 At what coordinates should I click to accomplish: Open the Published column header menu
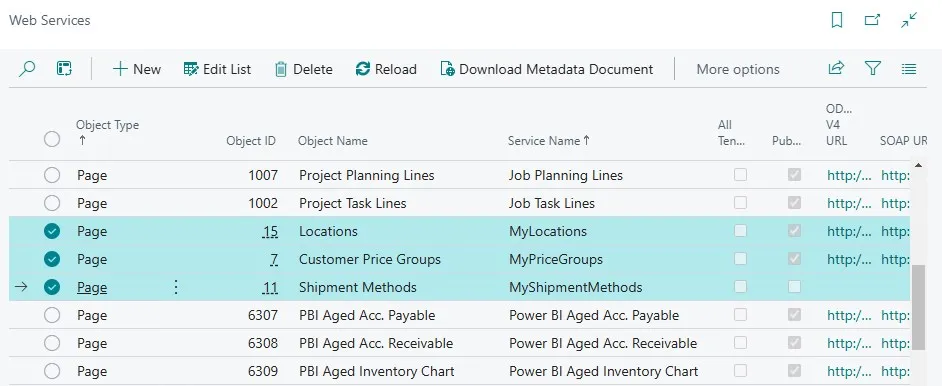click(786, 142)
